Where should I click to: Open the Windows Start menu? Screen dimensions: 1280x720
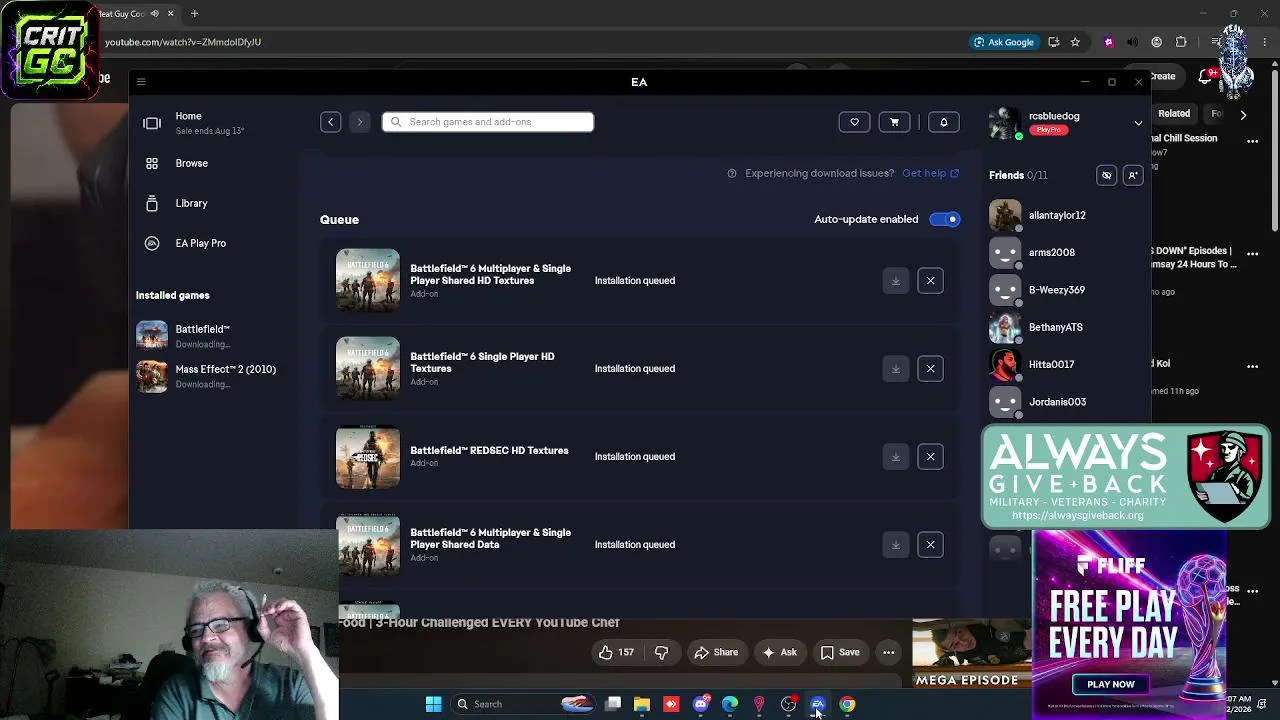433,704
